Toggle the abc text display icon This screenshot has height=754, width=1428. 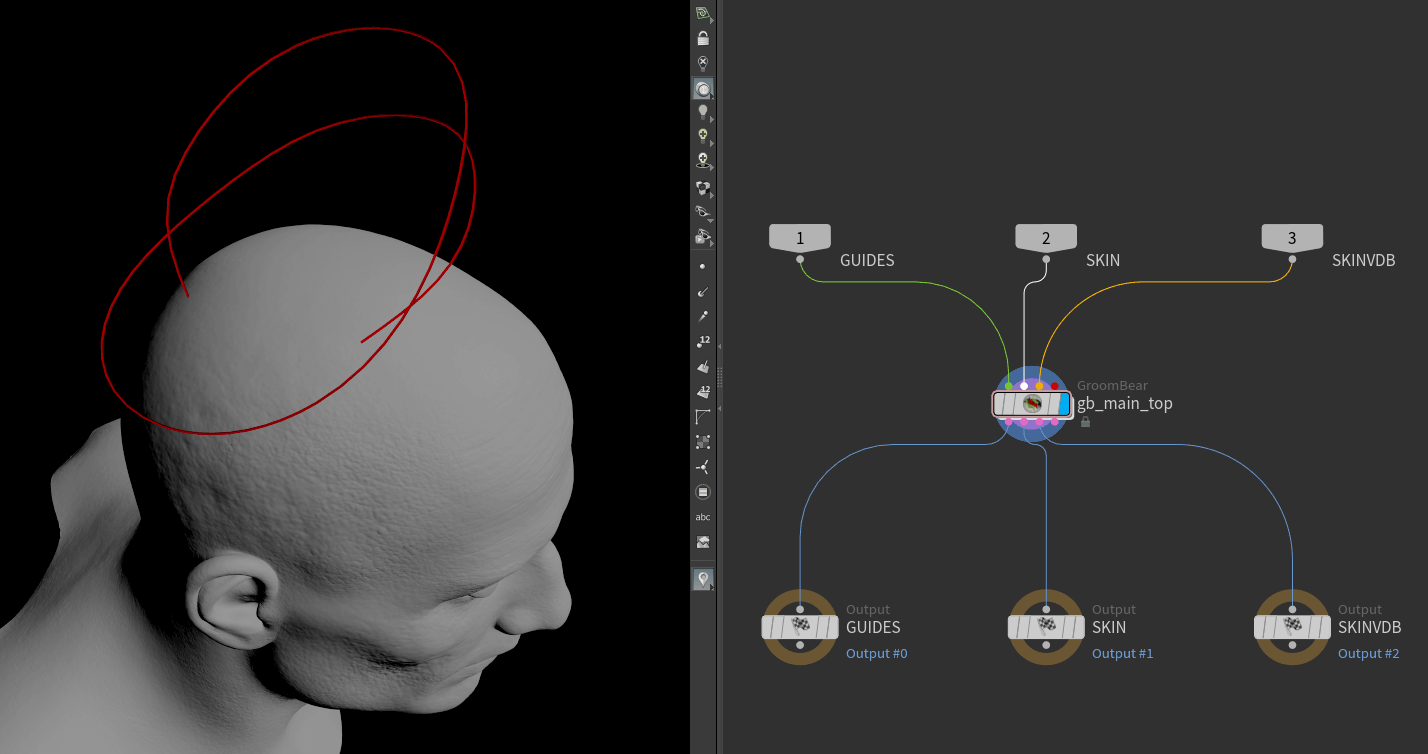click(703, 517)
